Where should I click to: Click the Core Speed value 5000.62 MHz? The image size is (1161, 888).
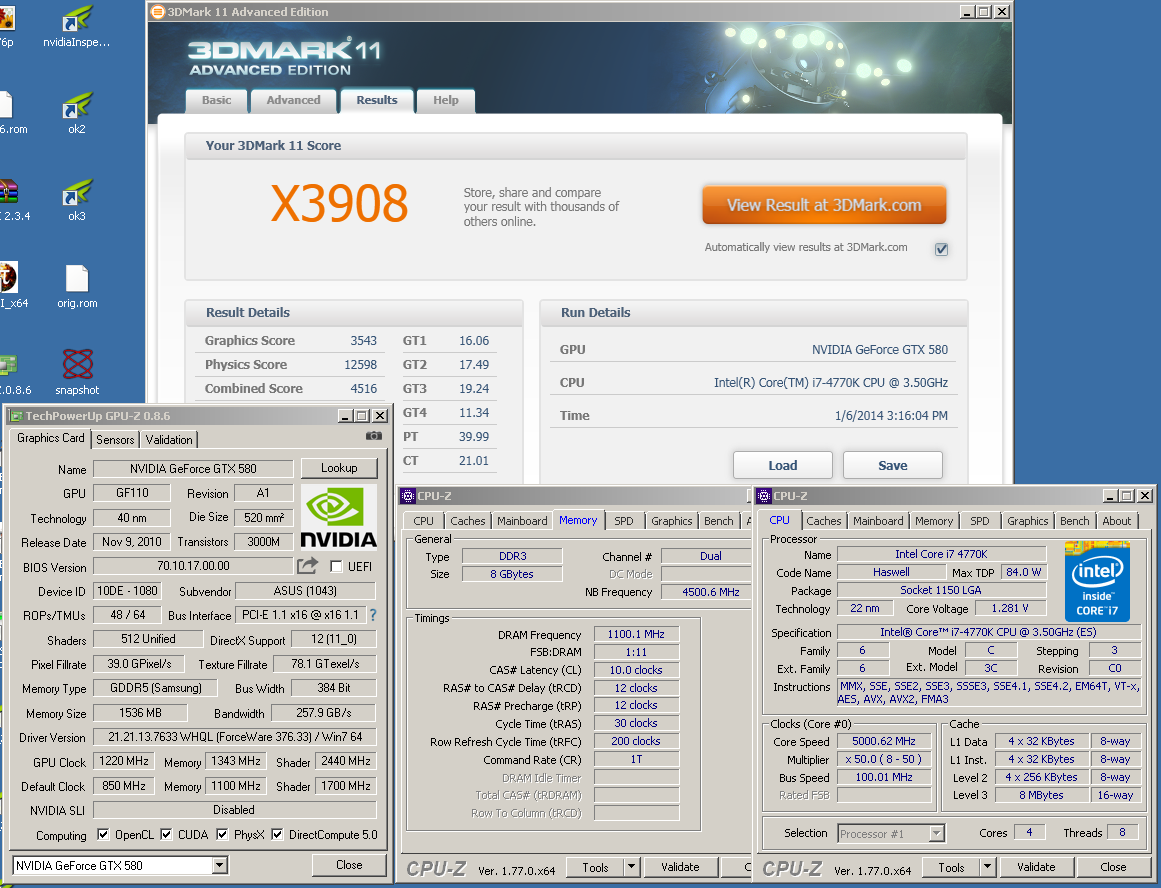coord(884,741)
